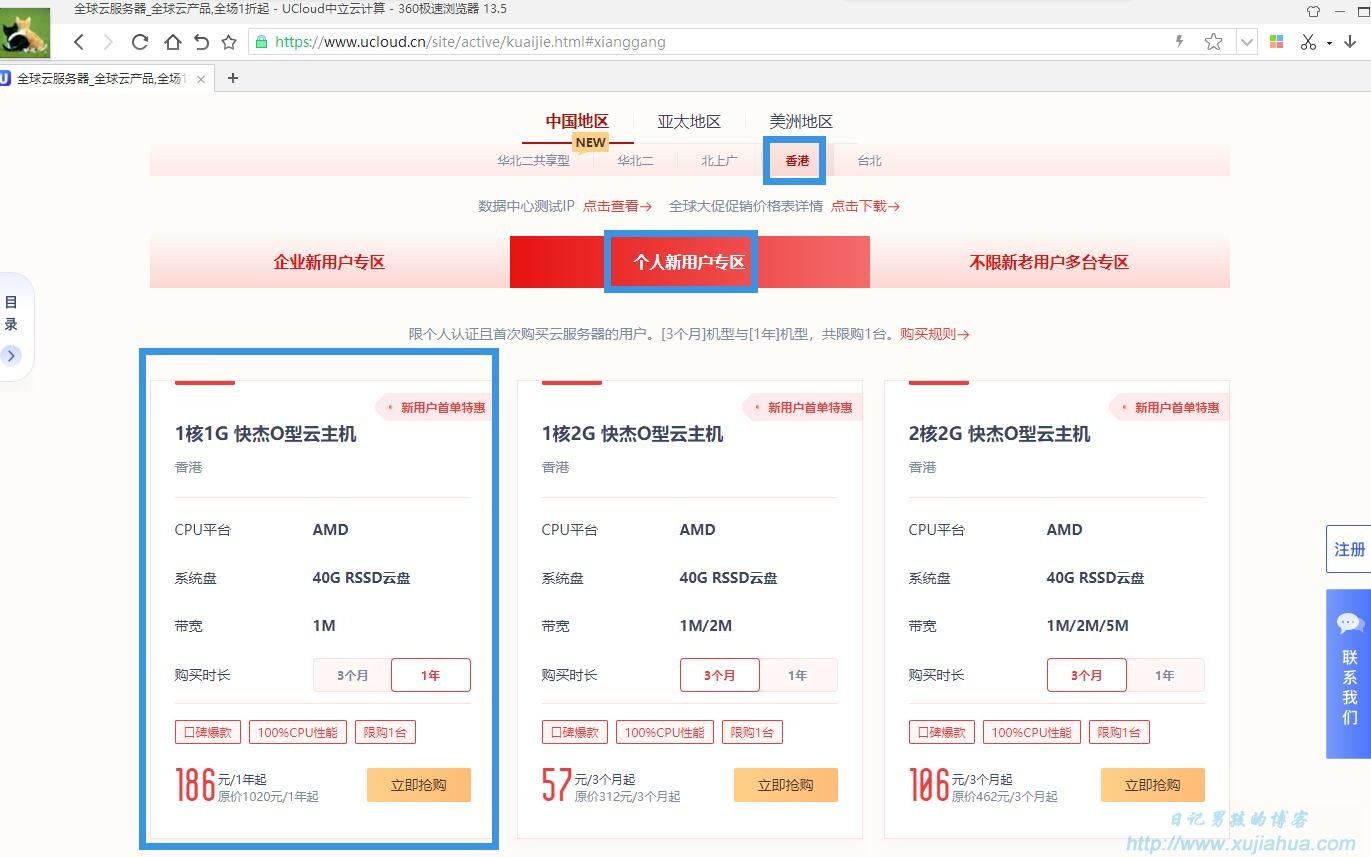Open the colorful extensions grid icon
Viewport: 1371px width, 857px height.
tap(1276, 42)
